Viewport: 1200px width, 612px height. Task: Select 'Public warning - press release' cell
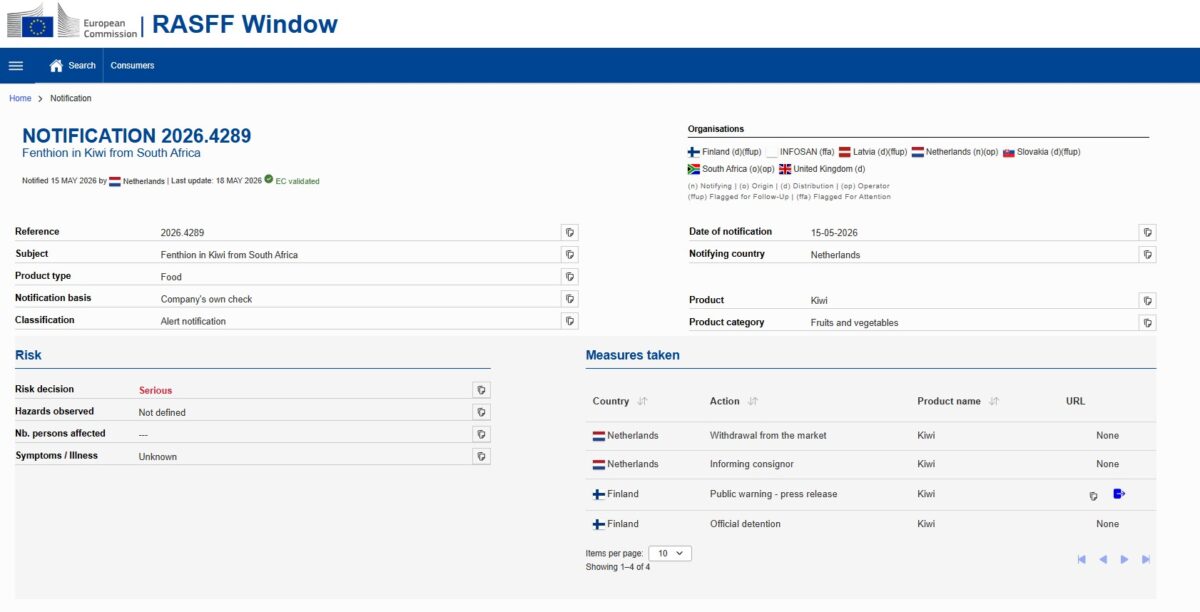click(773, 494)
